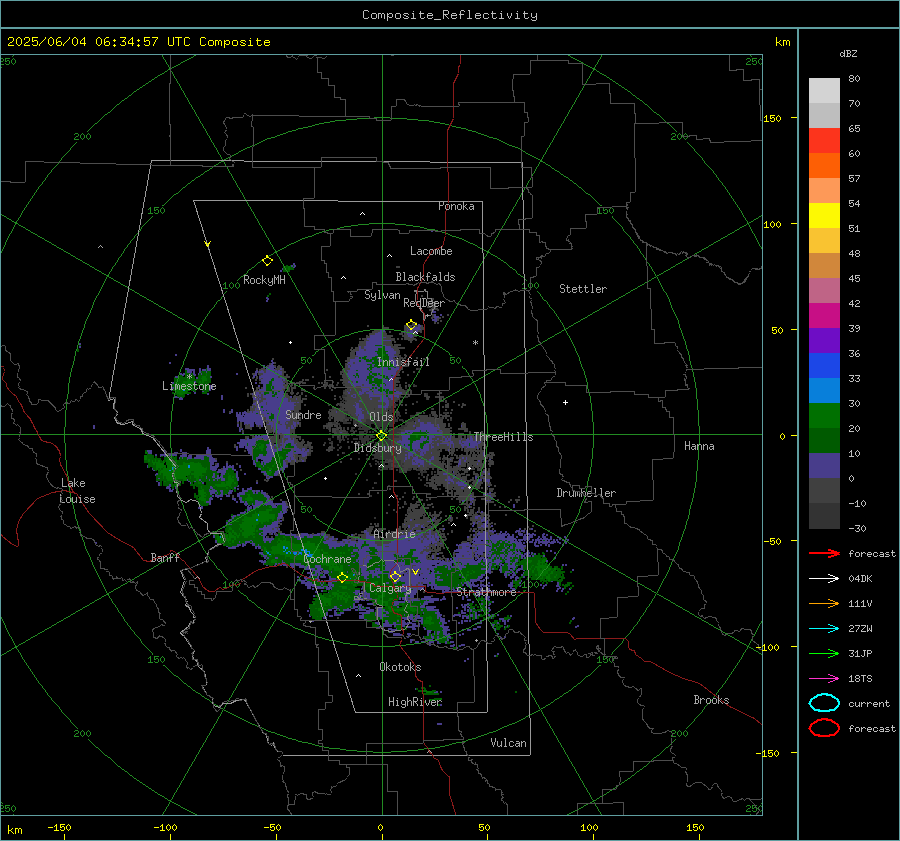Click the magenta 18TS arrow in legend
Screen dimensions: 900x841
pos(824,679)
